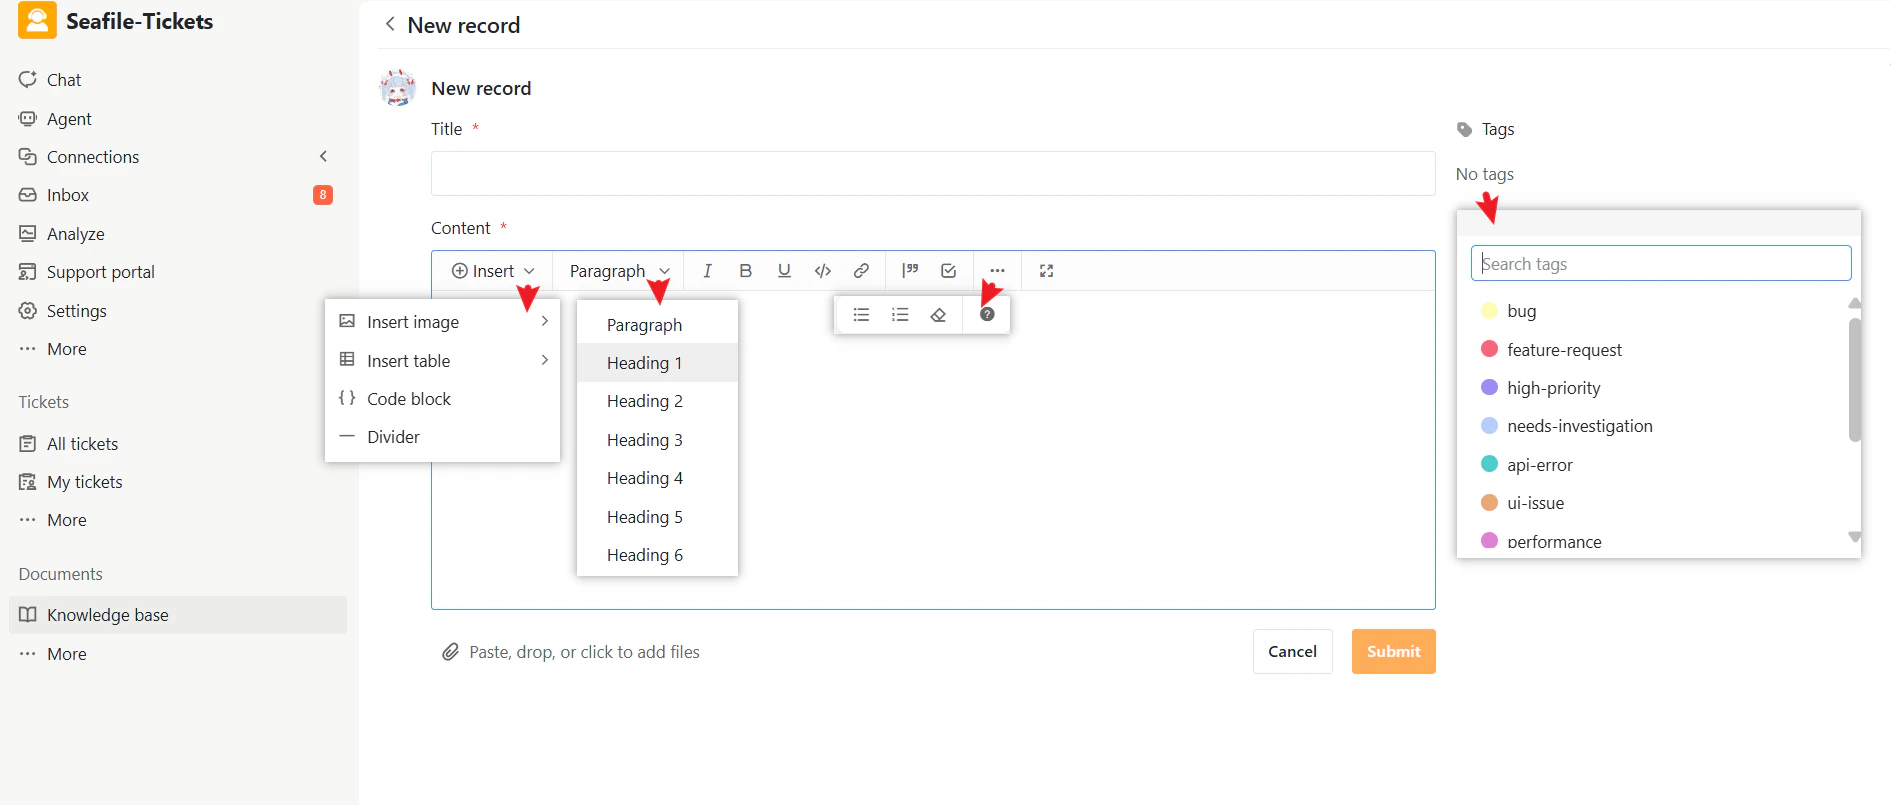The width and height of the screenshot is (1891, 805).
Task: Select Heading 4 style
Action: pyautogui.click(x=657, y=478)
